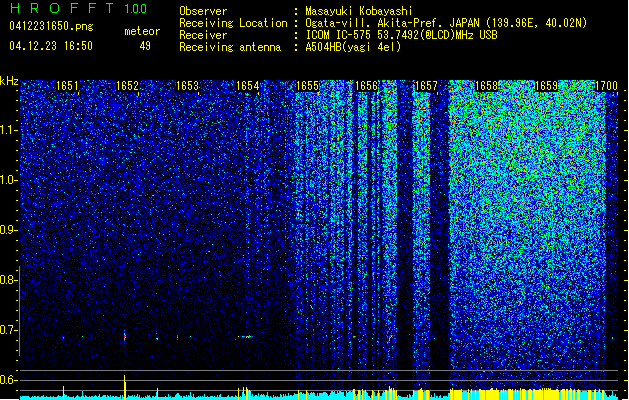
Task: Click the 1655 time marker
Action: click(307, 86)
